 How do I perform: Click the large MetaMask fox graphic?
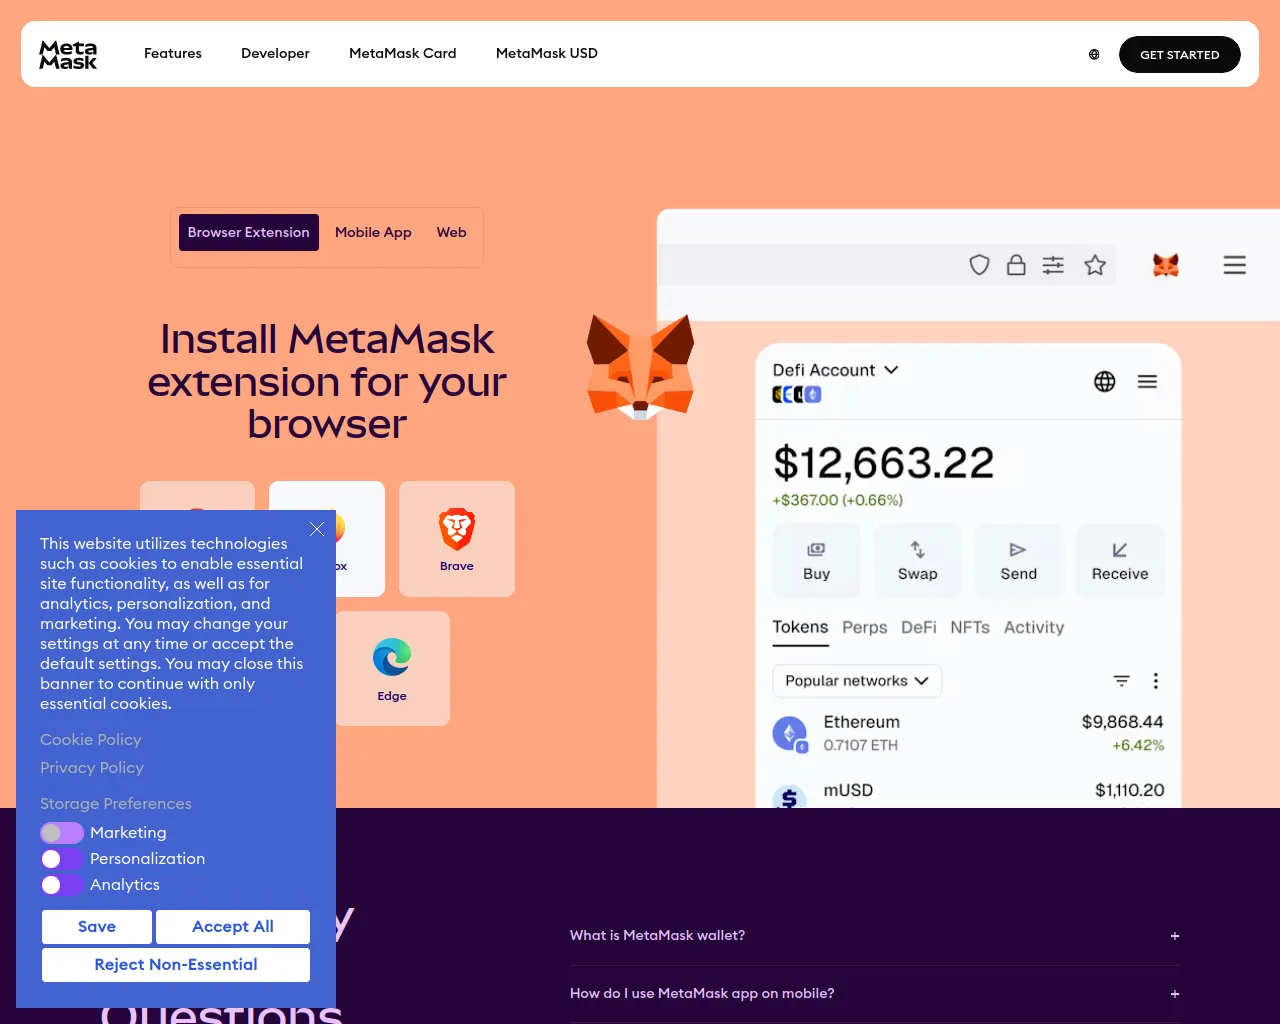coord(640,367)
